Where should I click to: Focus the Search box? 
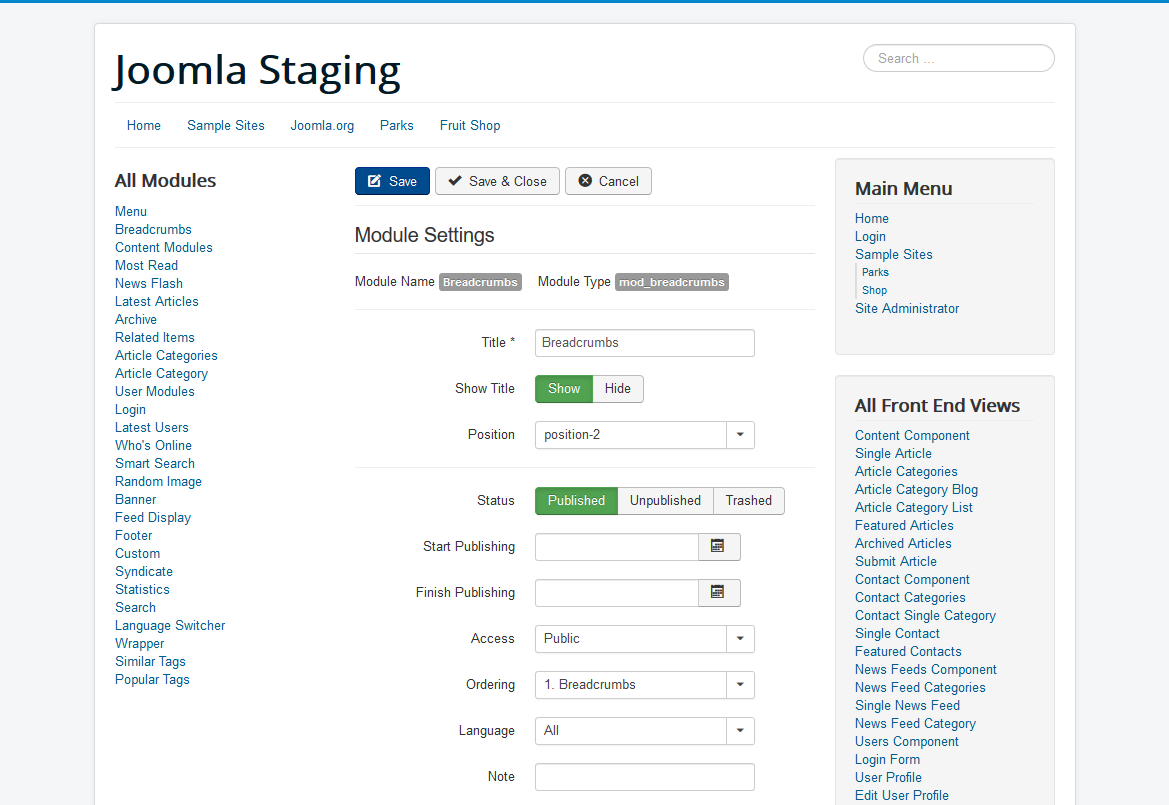[x=959, y=58]
